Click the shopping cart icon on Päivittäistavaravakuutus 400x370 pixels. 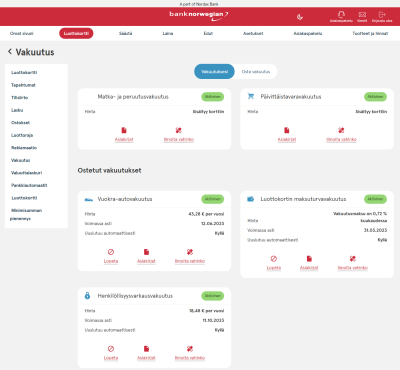pos(251,96)
